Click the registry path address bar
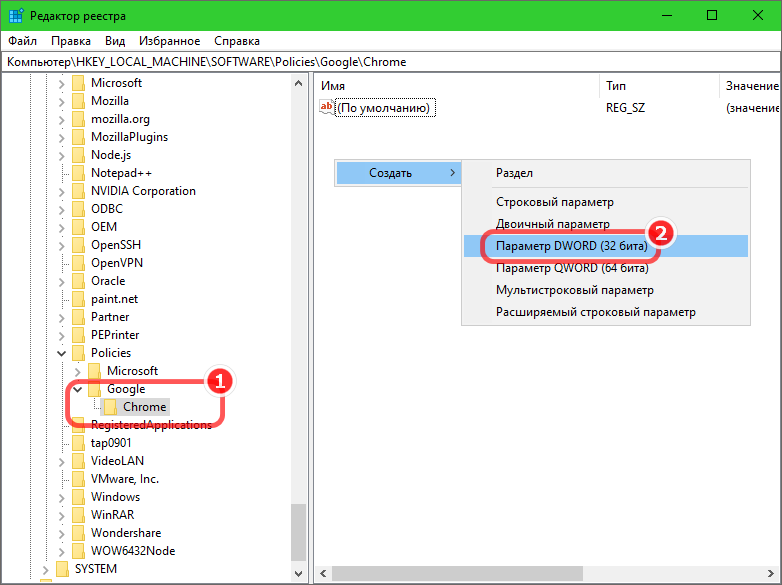782x585 pixels. click(390, 62)
